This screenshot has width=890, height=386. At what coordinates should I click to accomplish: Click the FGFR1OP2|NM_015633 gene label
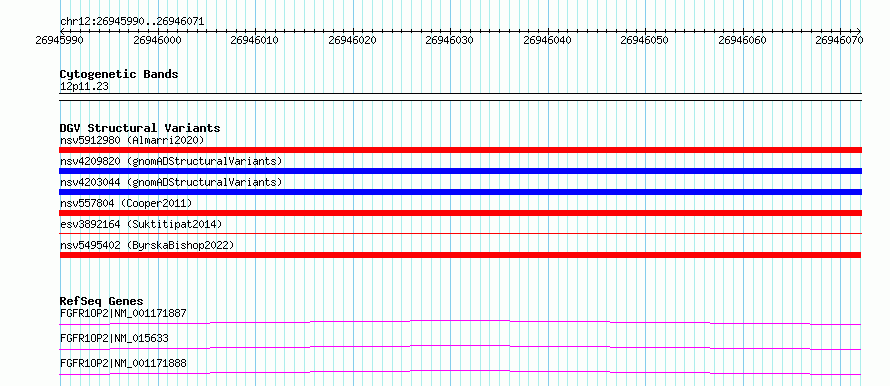coord(114,338)
